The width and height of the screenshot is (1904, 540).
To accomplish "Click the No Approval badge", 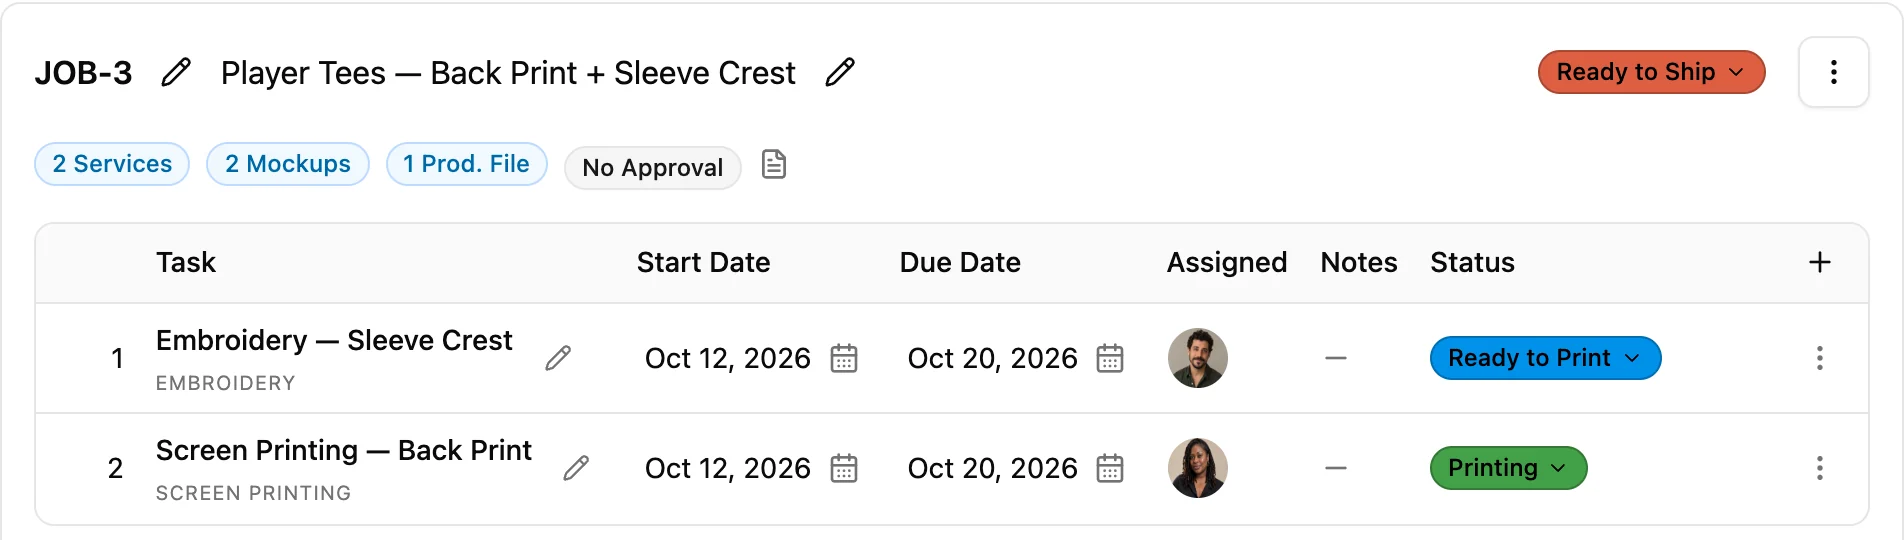I will (653, 168).
